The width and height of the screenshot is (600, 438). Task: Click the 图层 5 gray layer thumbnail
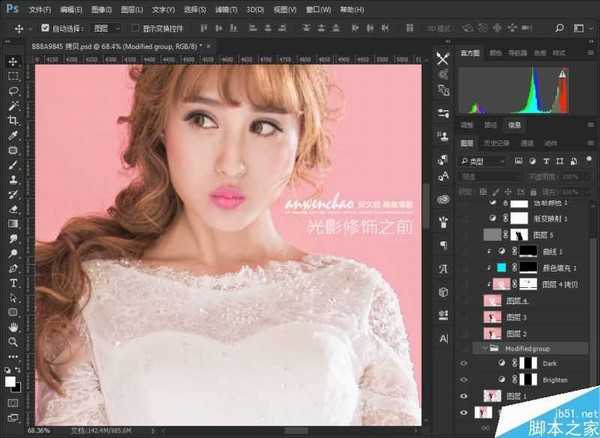pos(492,235)
